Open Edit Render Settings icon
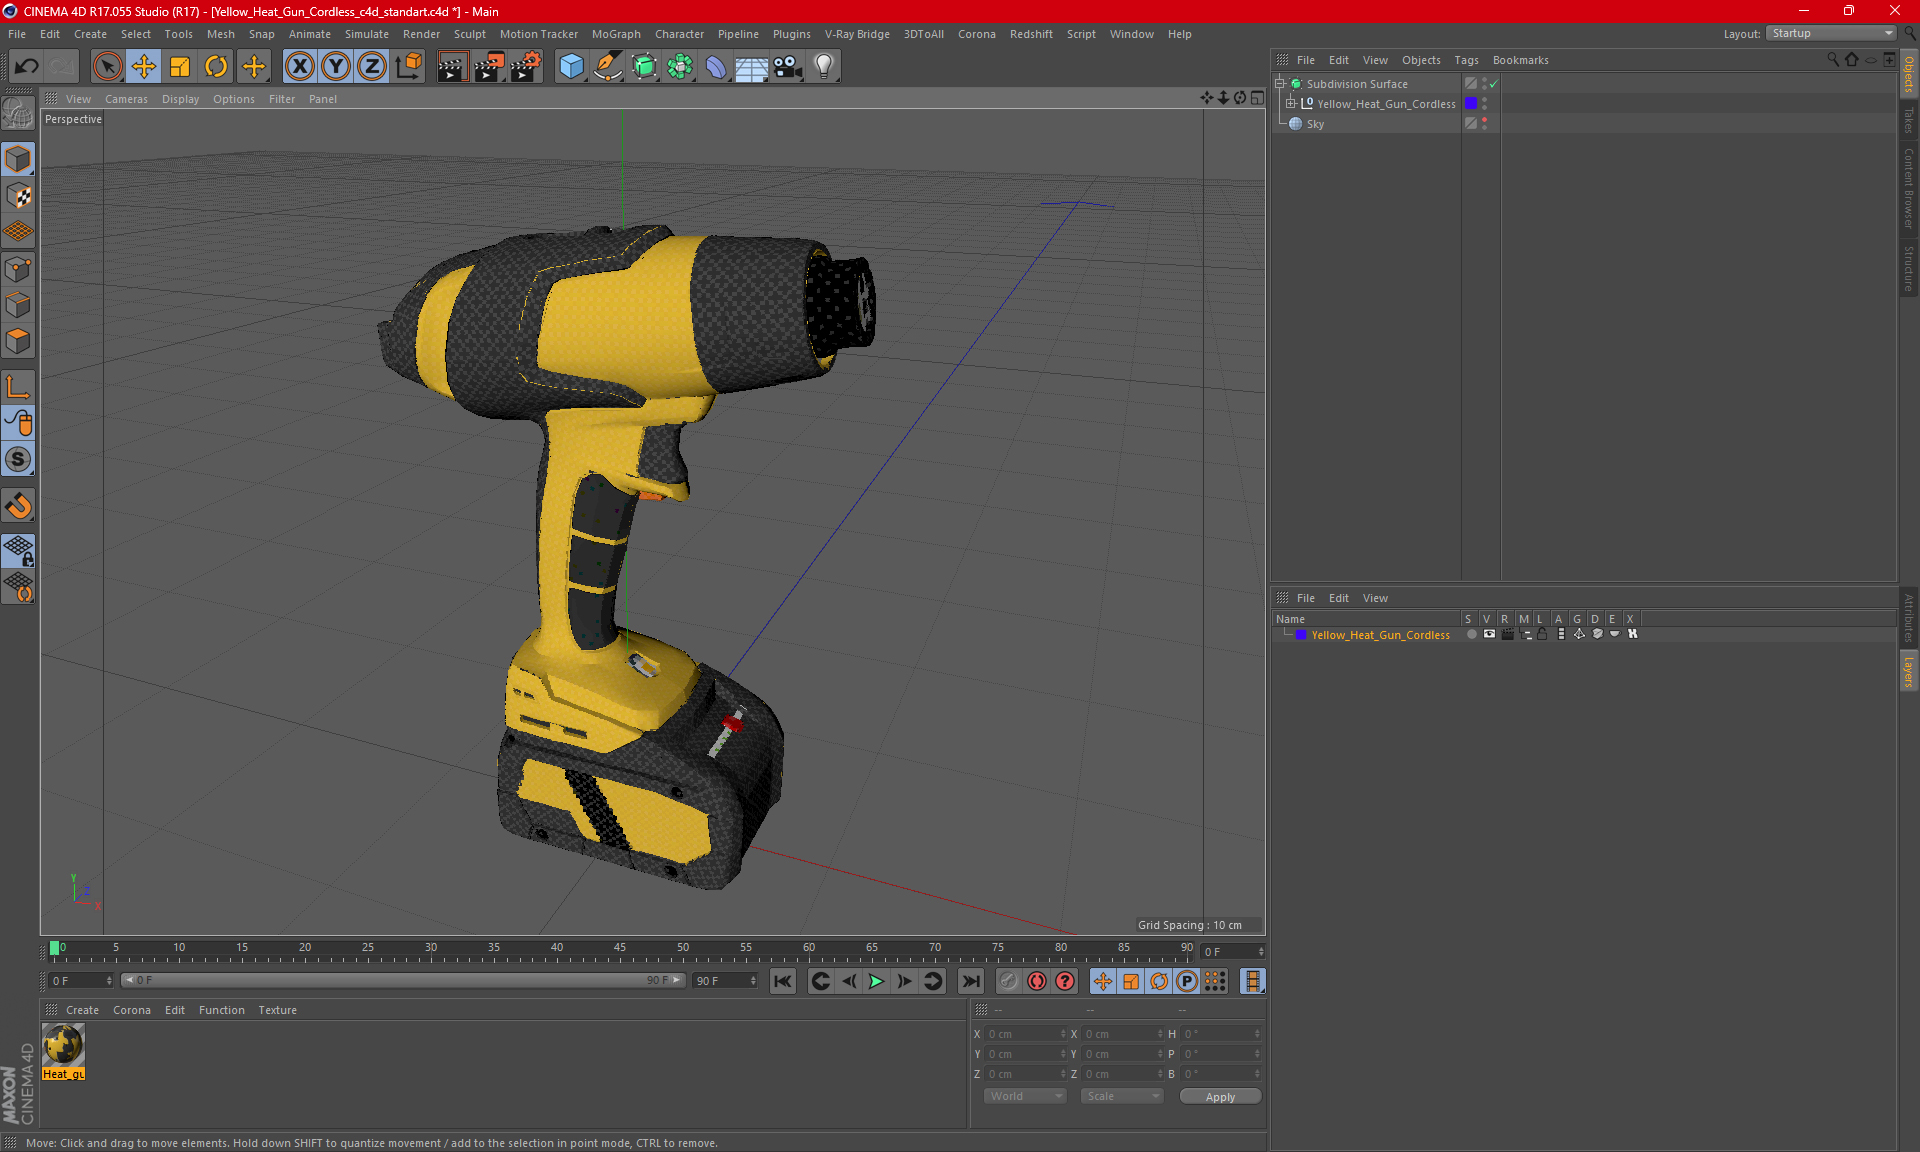The height and width of the screenshot is (1152, 1920). coord(526,66)
